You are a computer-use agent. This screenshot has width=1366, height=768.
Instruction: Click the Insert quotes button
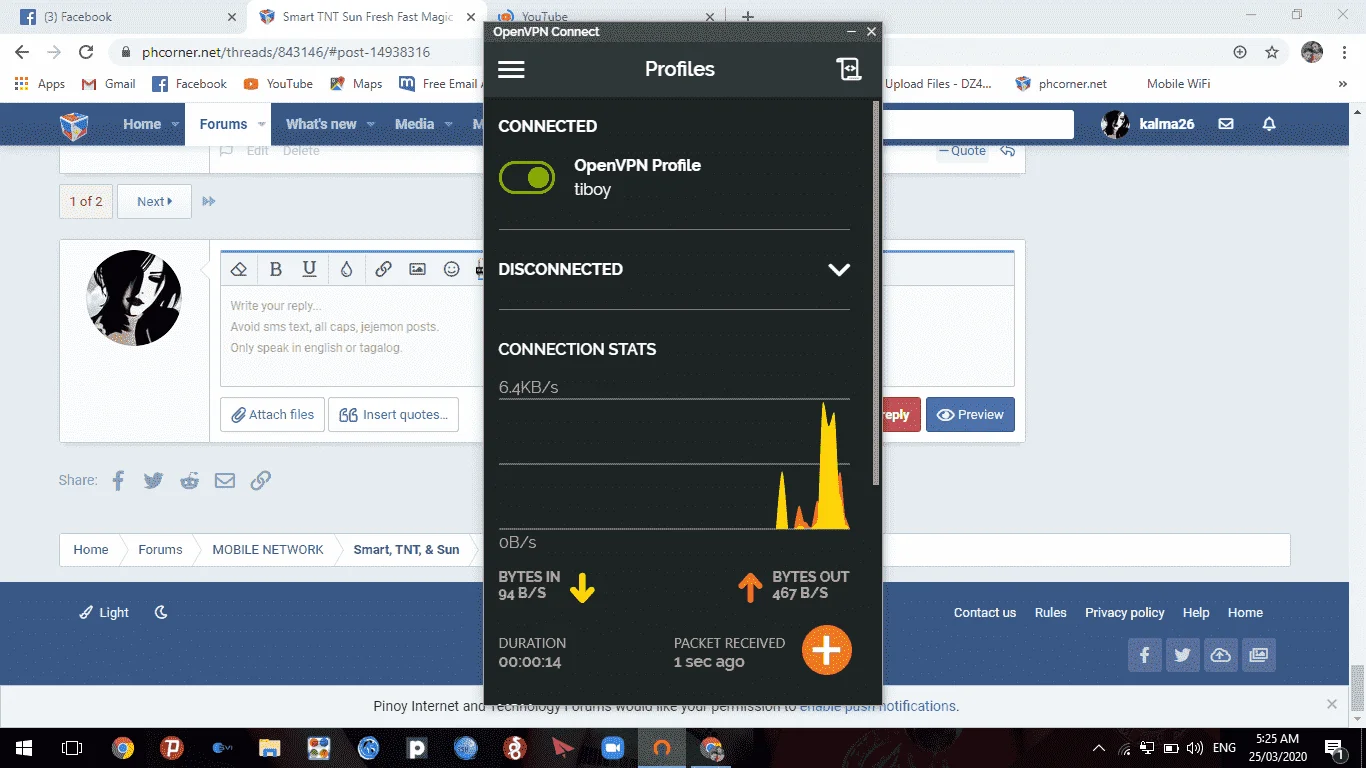tap(393, 415)
